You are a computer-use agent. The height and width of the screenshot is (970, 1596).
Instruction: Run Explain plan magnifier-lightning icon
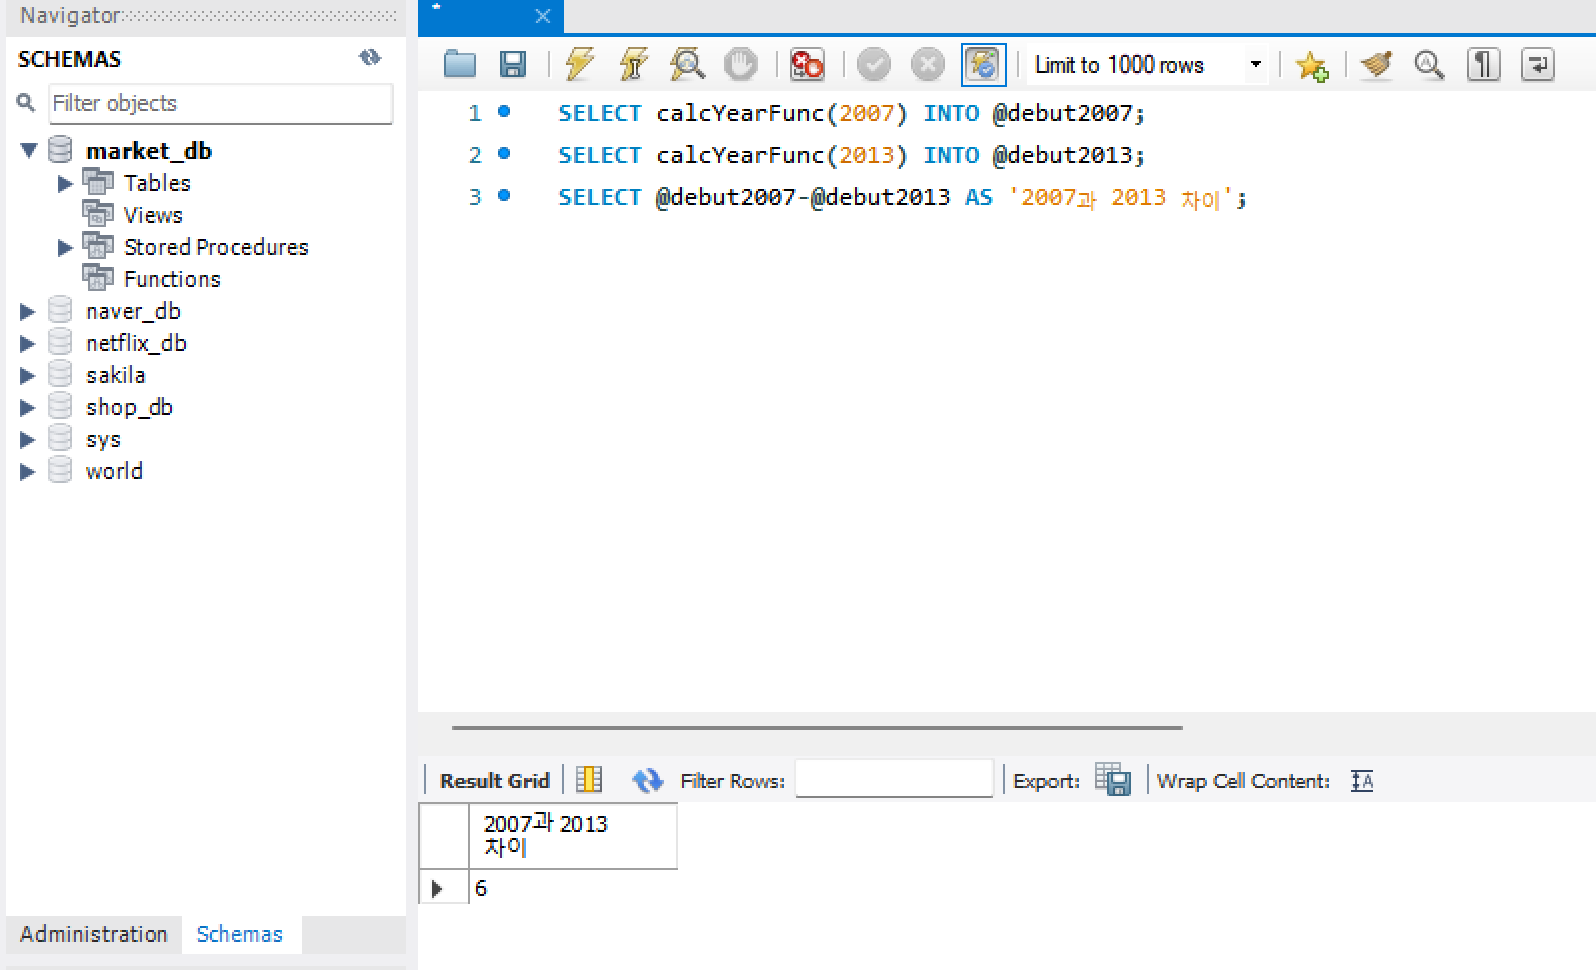(x=687, y=65)
